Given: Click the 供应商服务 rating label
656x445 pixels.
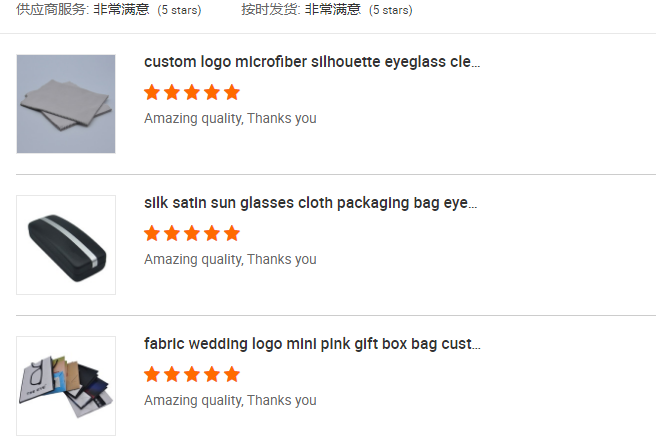Looking at the screenshot, I should click(51, 10).
